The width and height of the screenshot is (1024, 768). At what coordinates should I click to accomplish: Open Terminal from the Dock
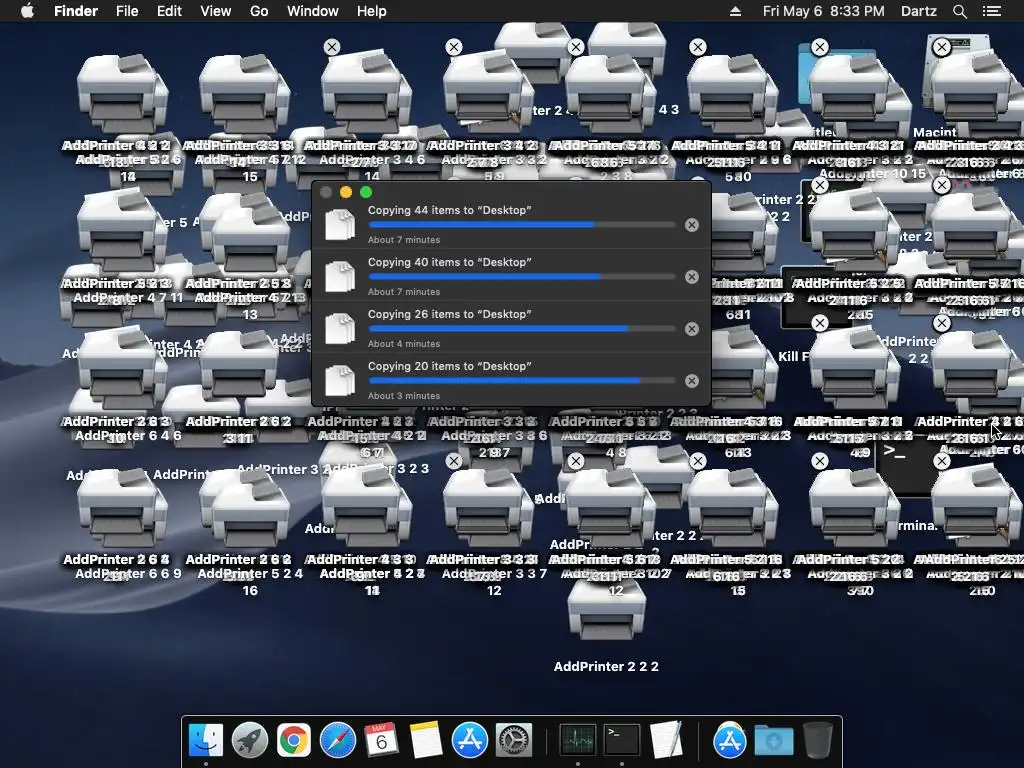(622, 740)
